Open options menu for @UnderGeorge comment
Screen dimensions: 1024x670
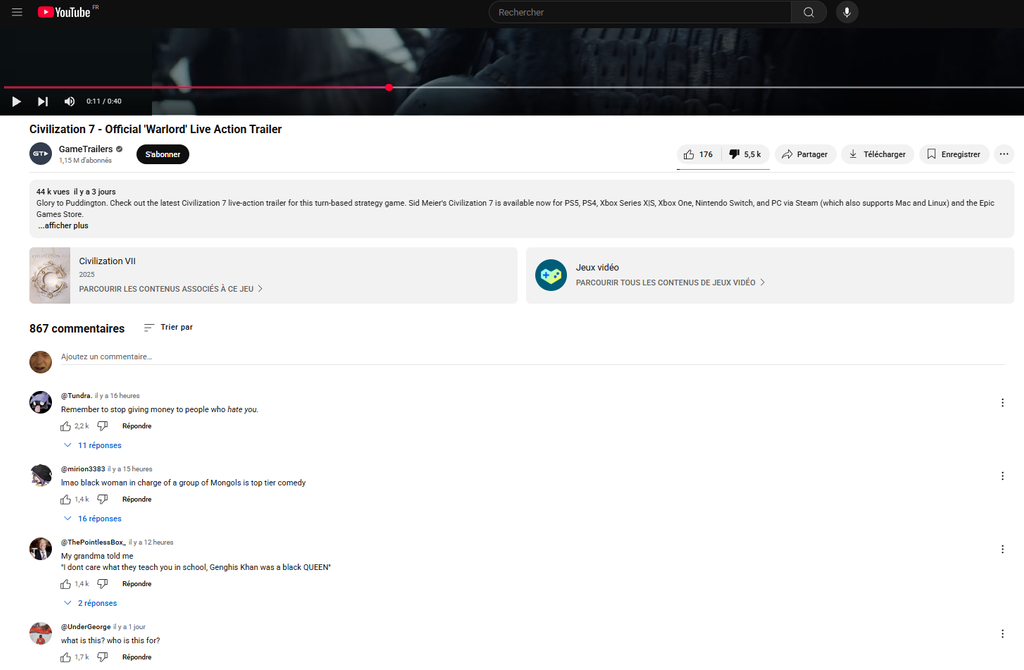coord(1002,634)
